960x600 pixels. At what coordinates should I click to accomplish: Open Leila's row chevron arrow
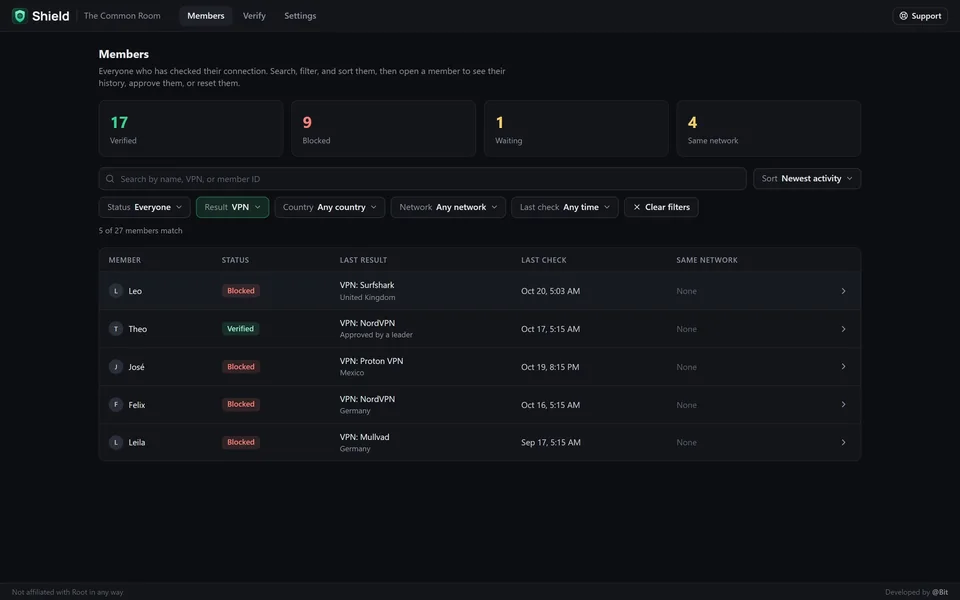(843, 442)
